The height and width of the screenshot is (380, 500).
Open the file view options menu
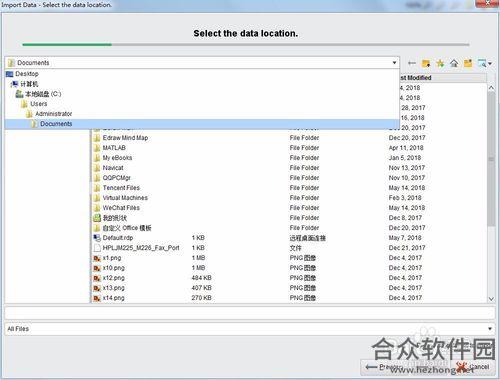485,63
